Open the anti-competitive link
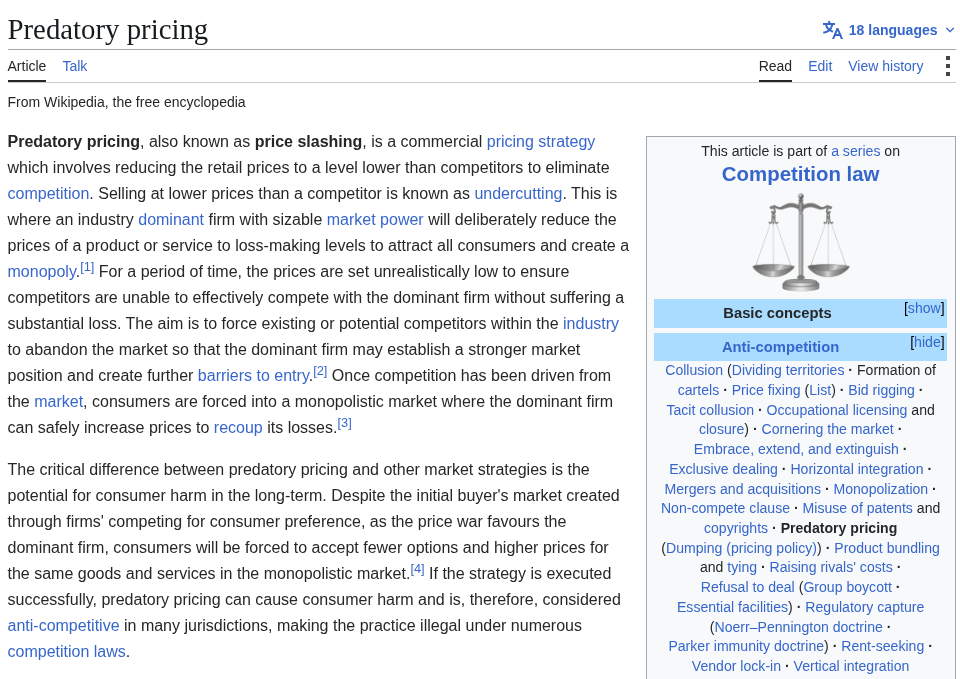The width and height of the screenshot is (960, 679). [63, 625]
